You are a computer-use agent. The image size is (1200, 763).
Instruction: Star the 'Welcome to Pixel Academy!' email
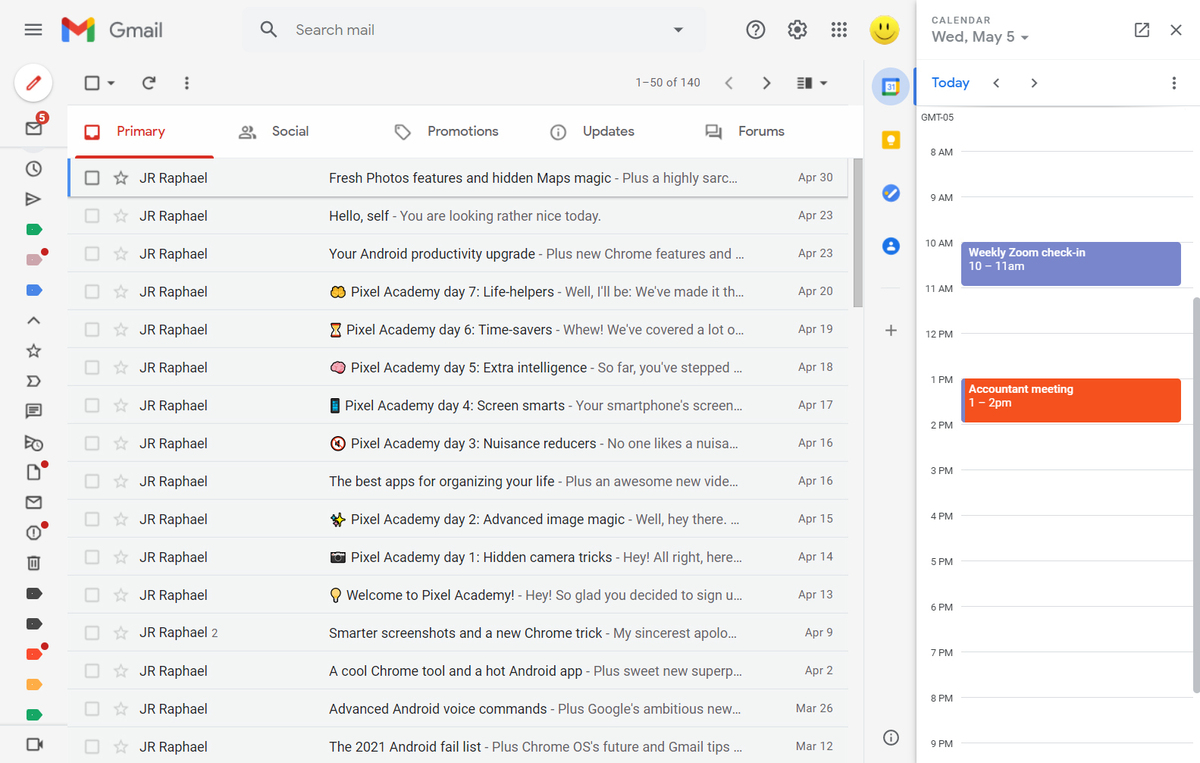tap(121, 595)
